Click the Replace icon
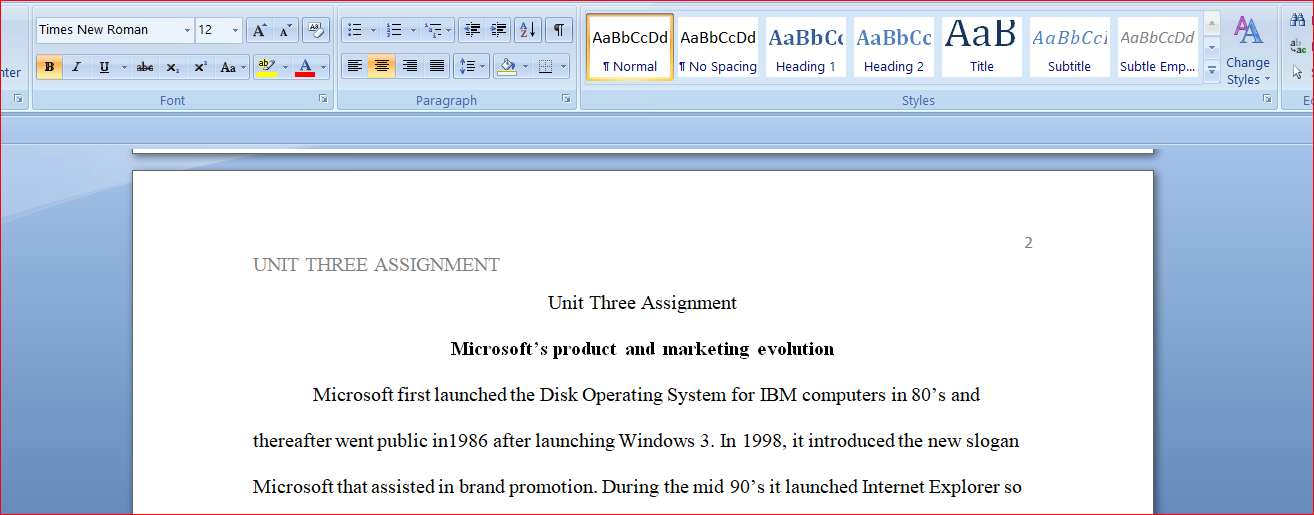This screenshot has width=1314, height=515. click(x=1300, y=47)
